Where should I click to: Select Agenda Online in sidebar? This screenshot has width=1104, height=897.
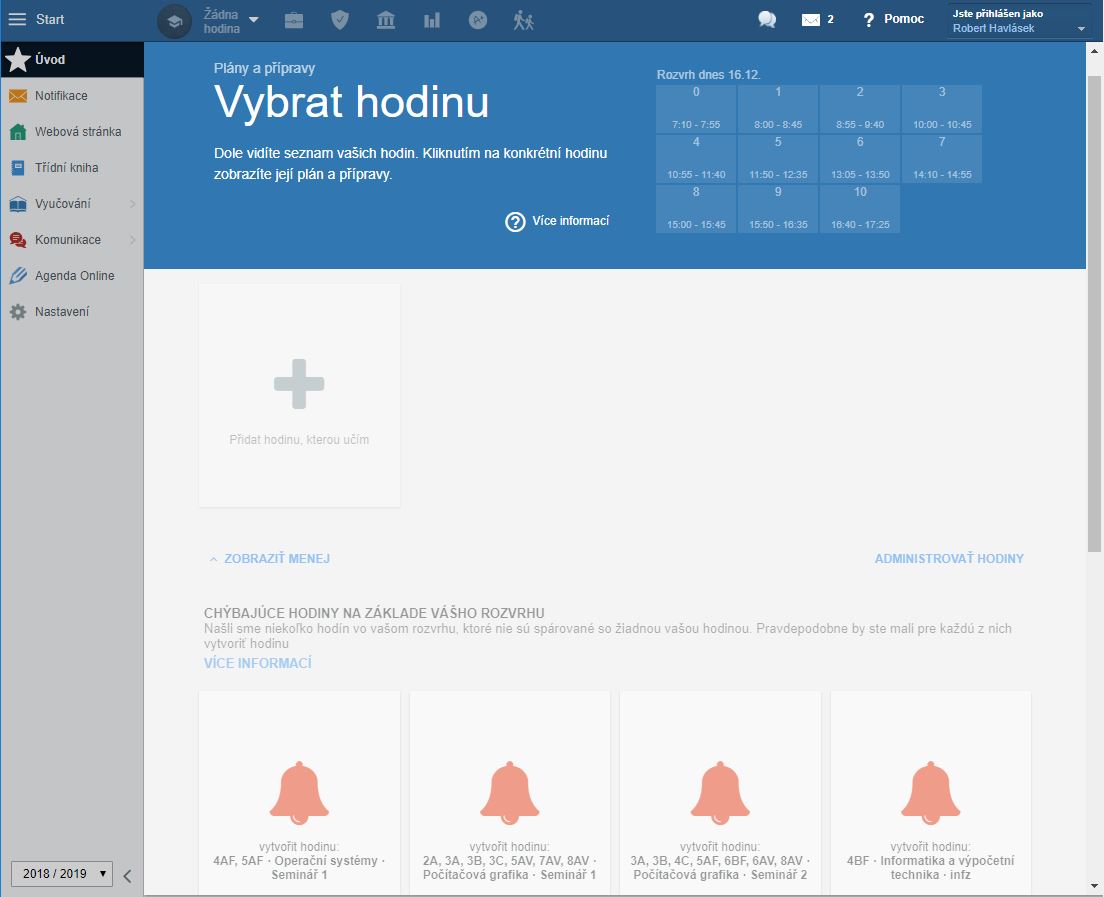pos(74,276)
